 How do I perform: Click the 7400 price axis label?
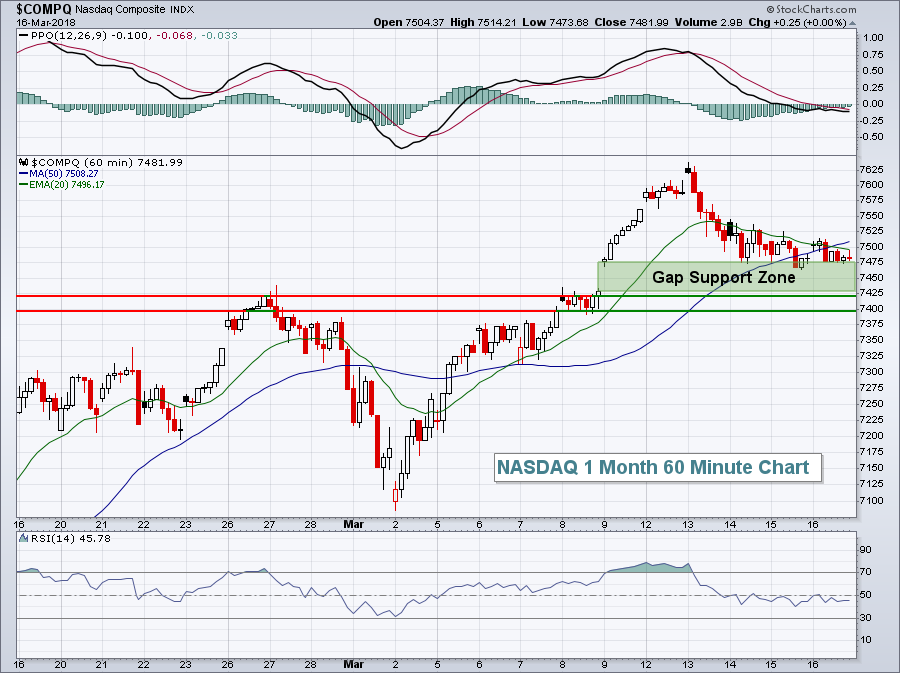871,309
